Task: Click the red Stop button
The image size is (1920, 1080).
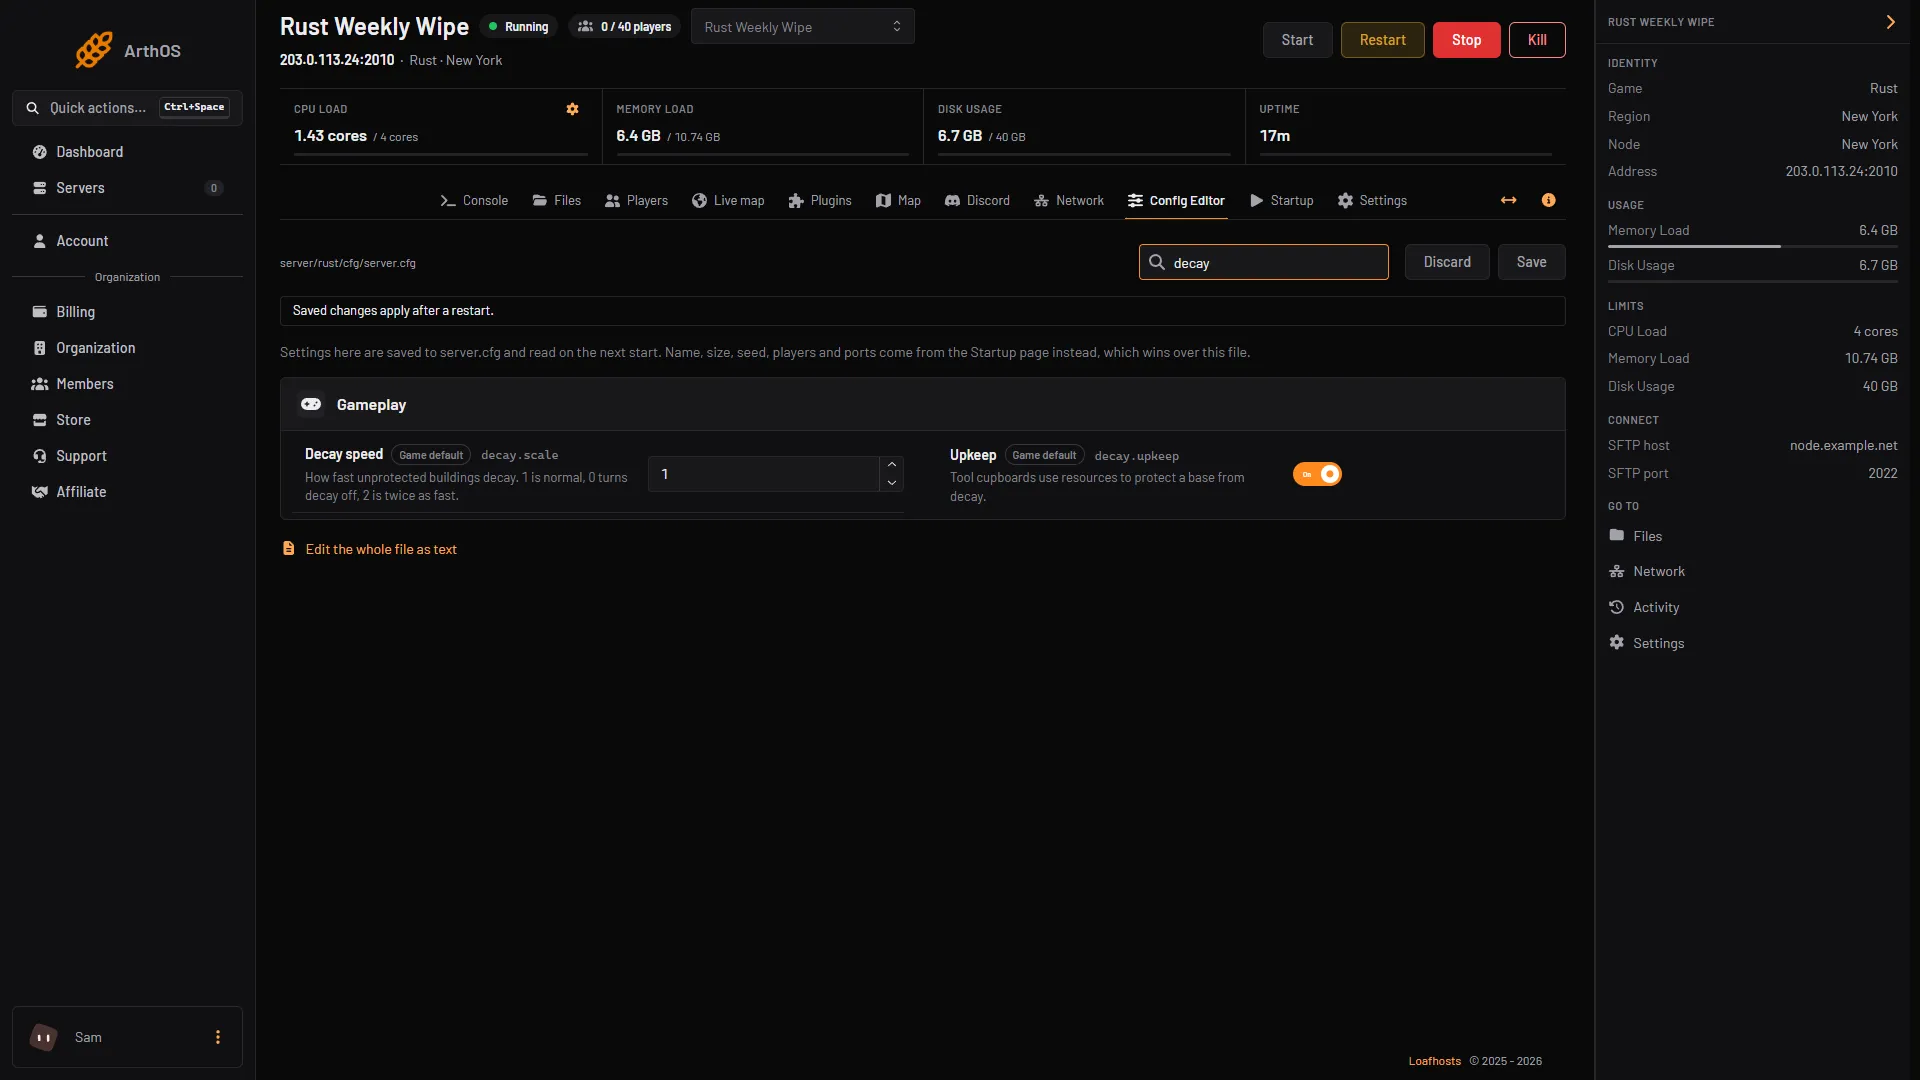Action: 1466,40
